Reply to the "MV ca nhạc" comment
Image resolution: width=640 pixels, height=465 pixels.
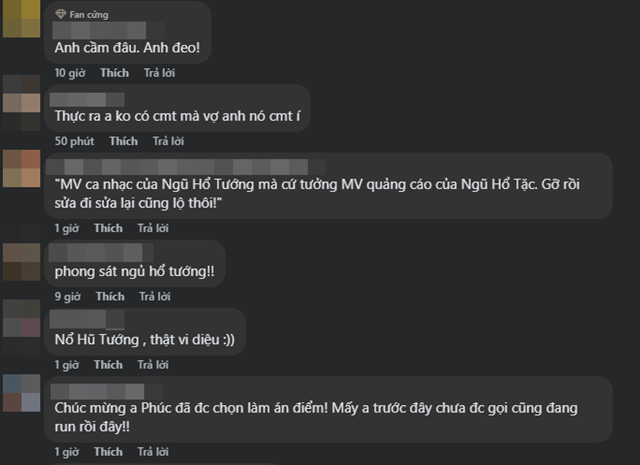[x=155, y=228]
